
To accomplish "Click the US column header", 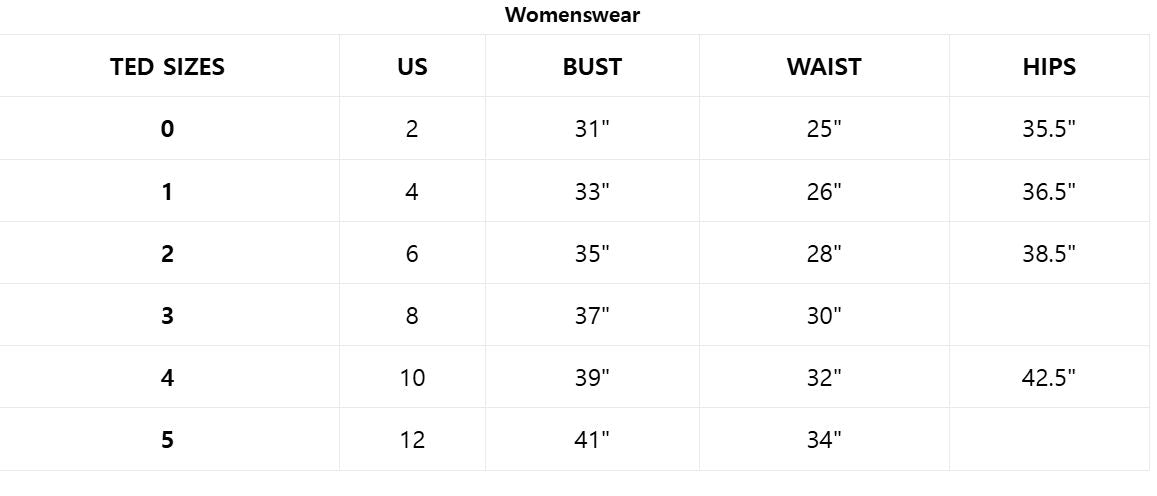I will (x=412, y=67).
